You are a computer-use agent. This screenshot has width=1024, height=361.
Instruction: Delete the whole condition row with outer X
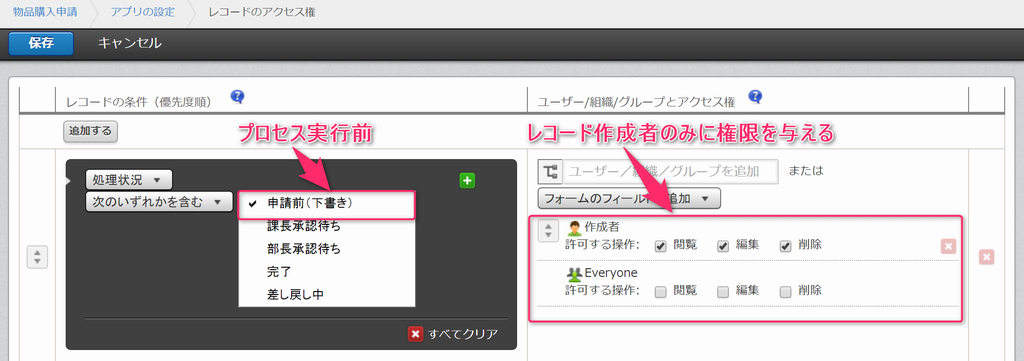987,257
